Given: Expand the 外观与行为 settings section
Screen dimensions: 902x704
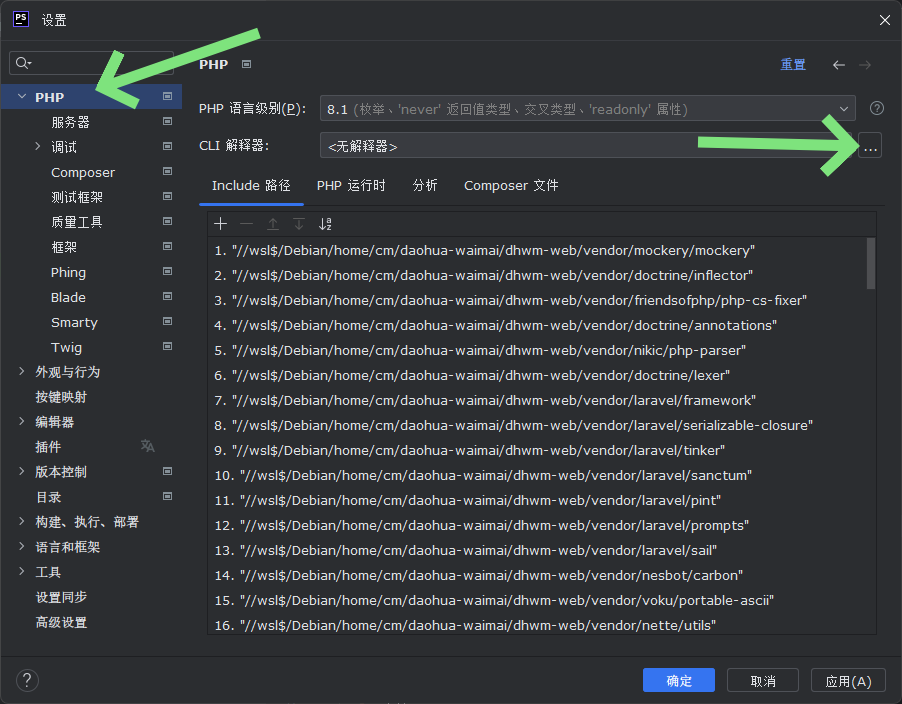Looking at the screenshot, I should [22, 372].
